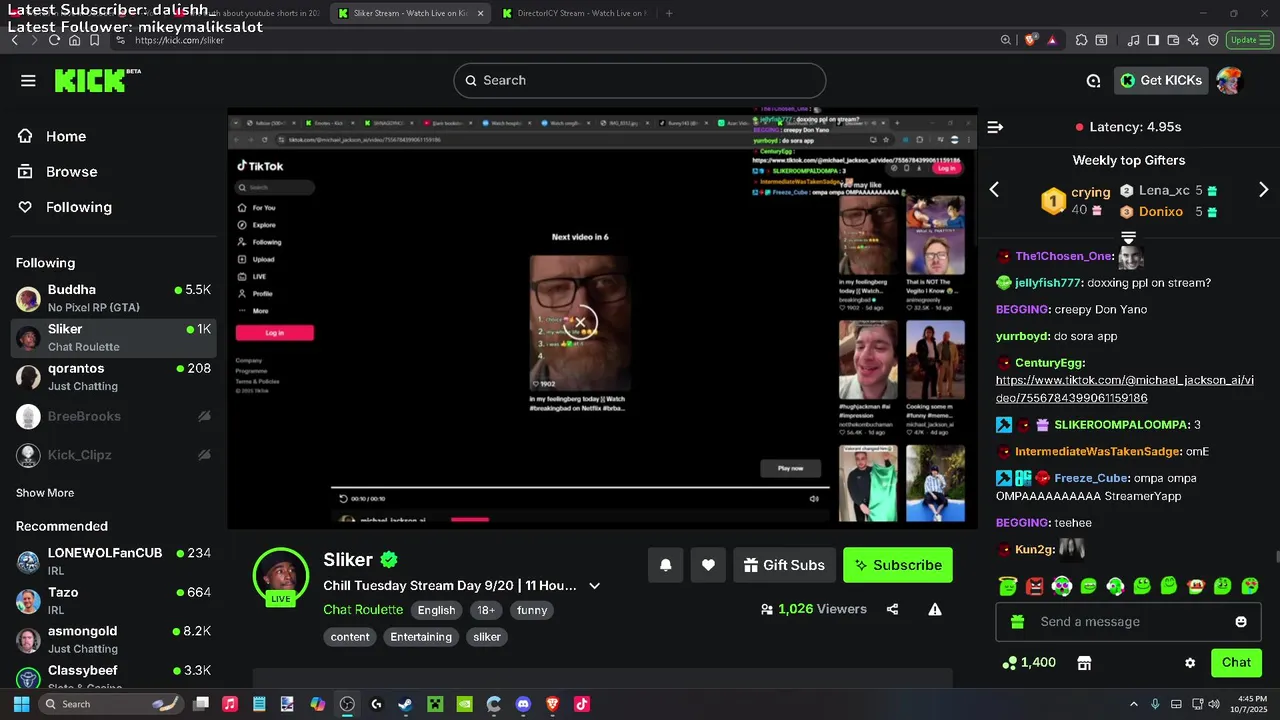Click the Entertaining tag
Screen dimensions: 1280x720
tap(421, 637)
